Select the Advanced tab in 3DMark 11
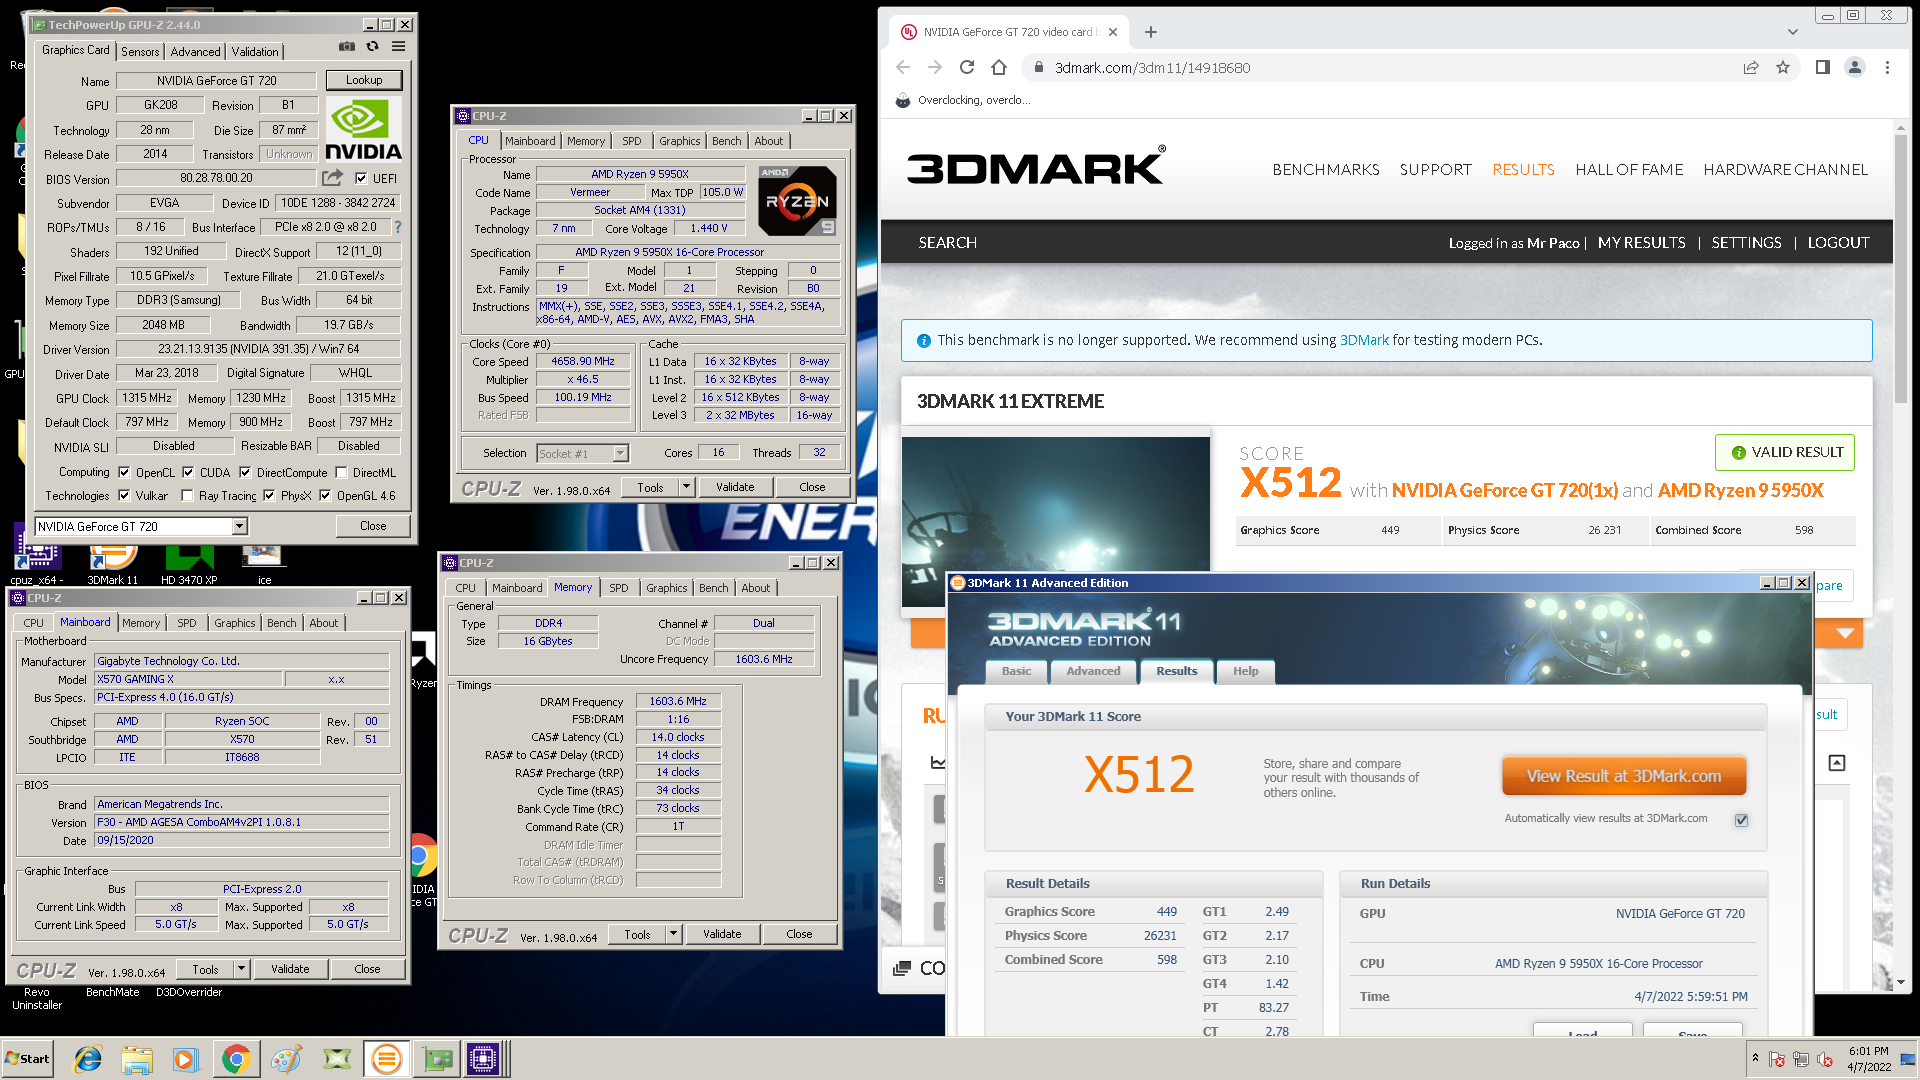Image resolution: width=1920 pixels, height=1080 pixels. 1093,671
